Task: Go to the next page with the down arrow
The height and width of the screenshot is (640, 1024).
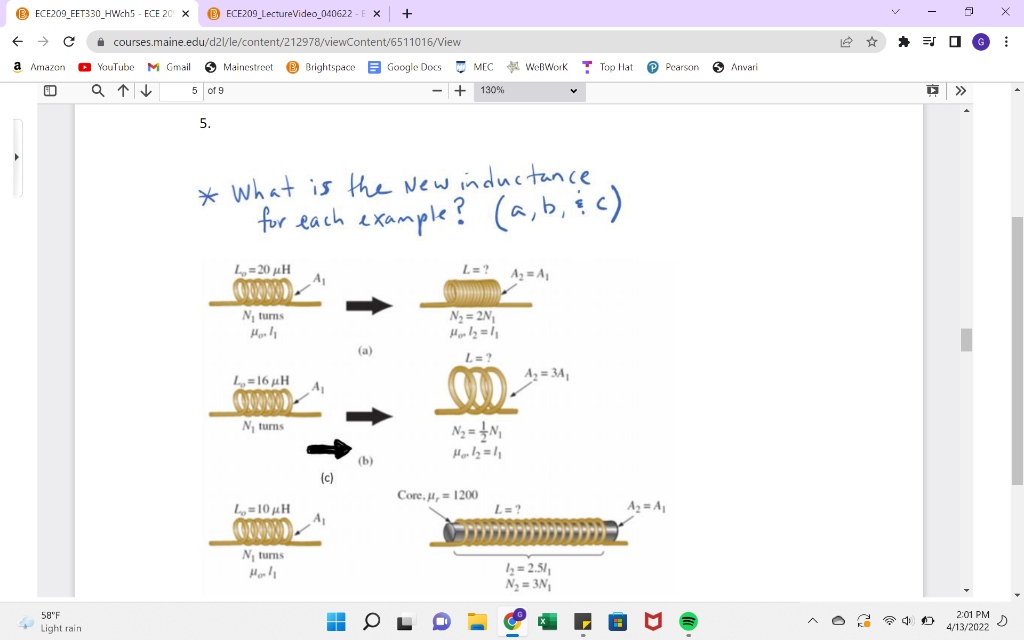Action: (146, 91)
